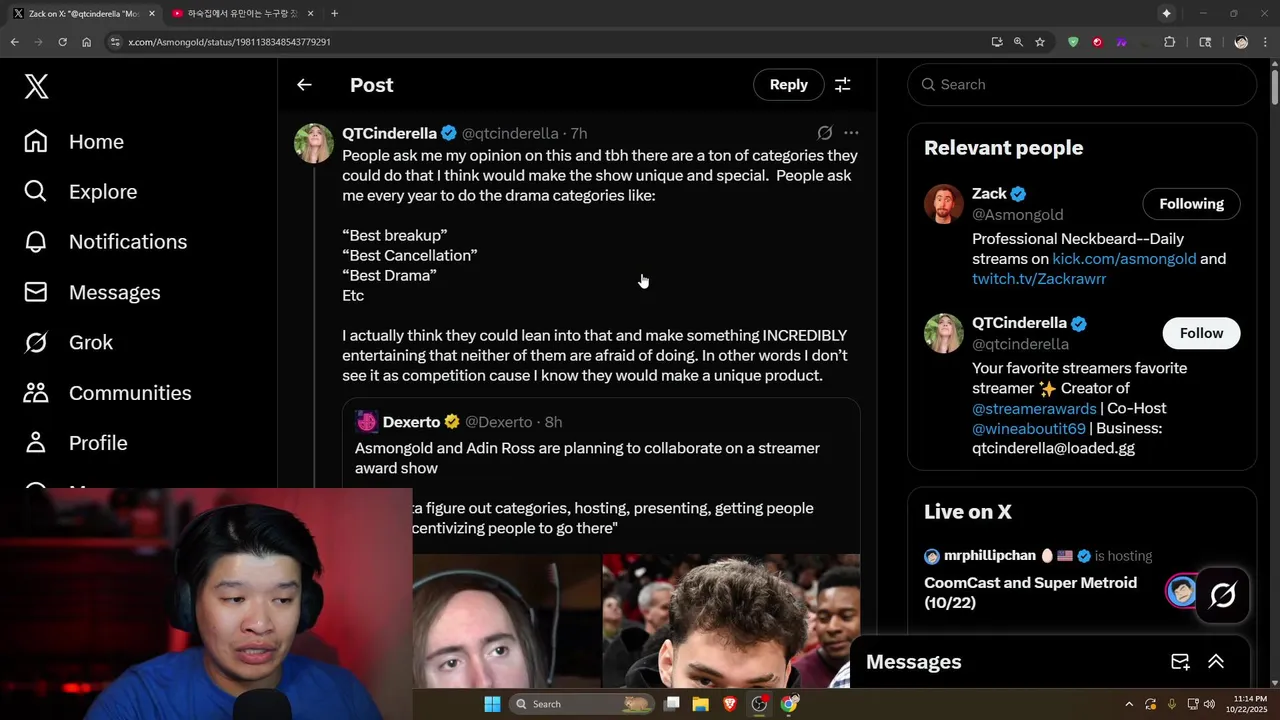Open Zack's avatar under Relevant people
Image resolution: width=1280 pixels, height=720 pixels.
943,204
